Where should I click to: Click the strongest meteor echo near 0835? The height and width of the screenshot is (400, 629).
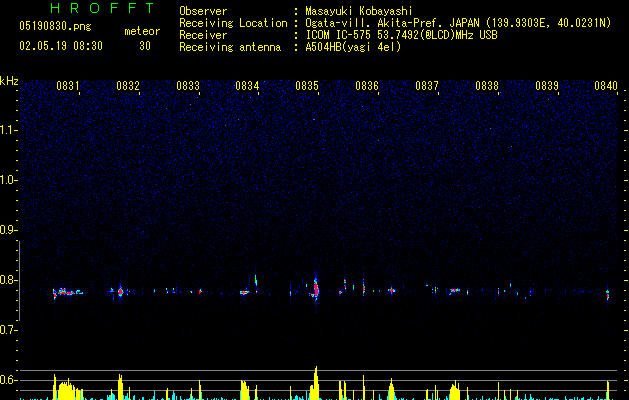tap(315, 288)
